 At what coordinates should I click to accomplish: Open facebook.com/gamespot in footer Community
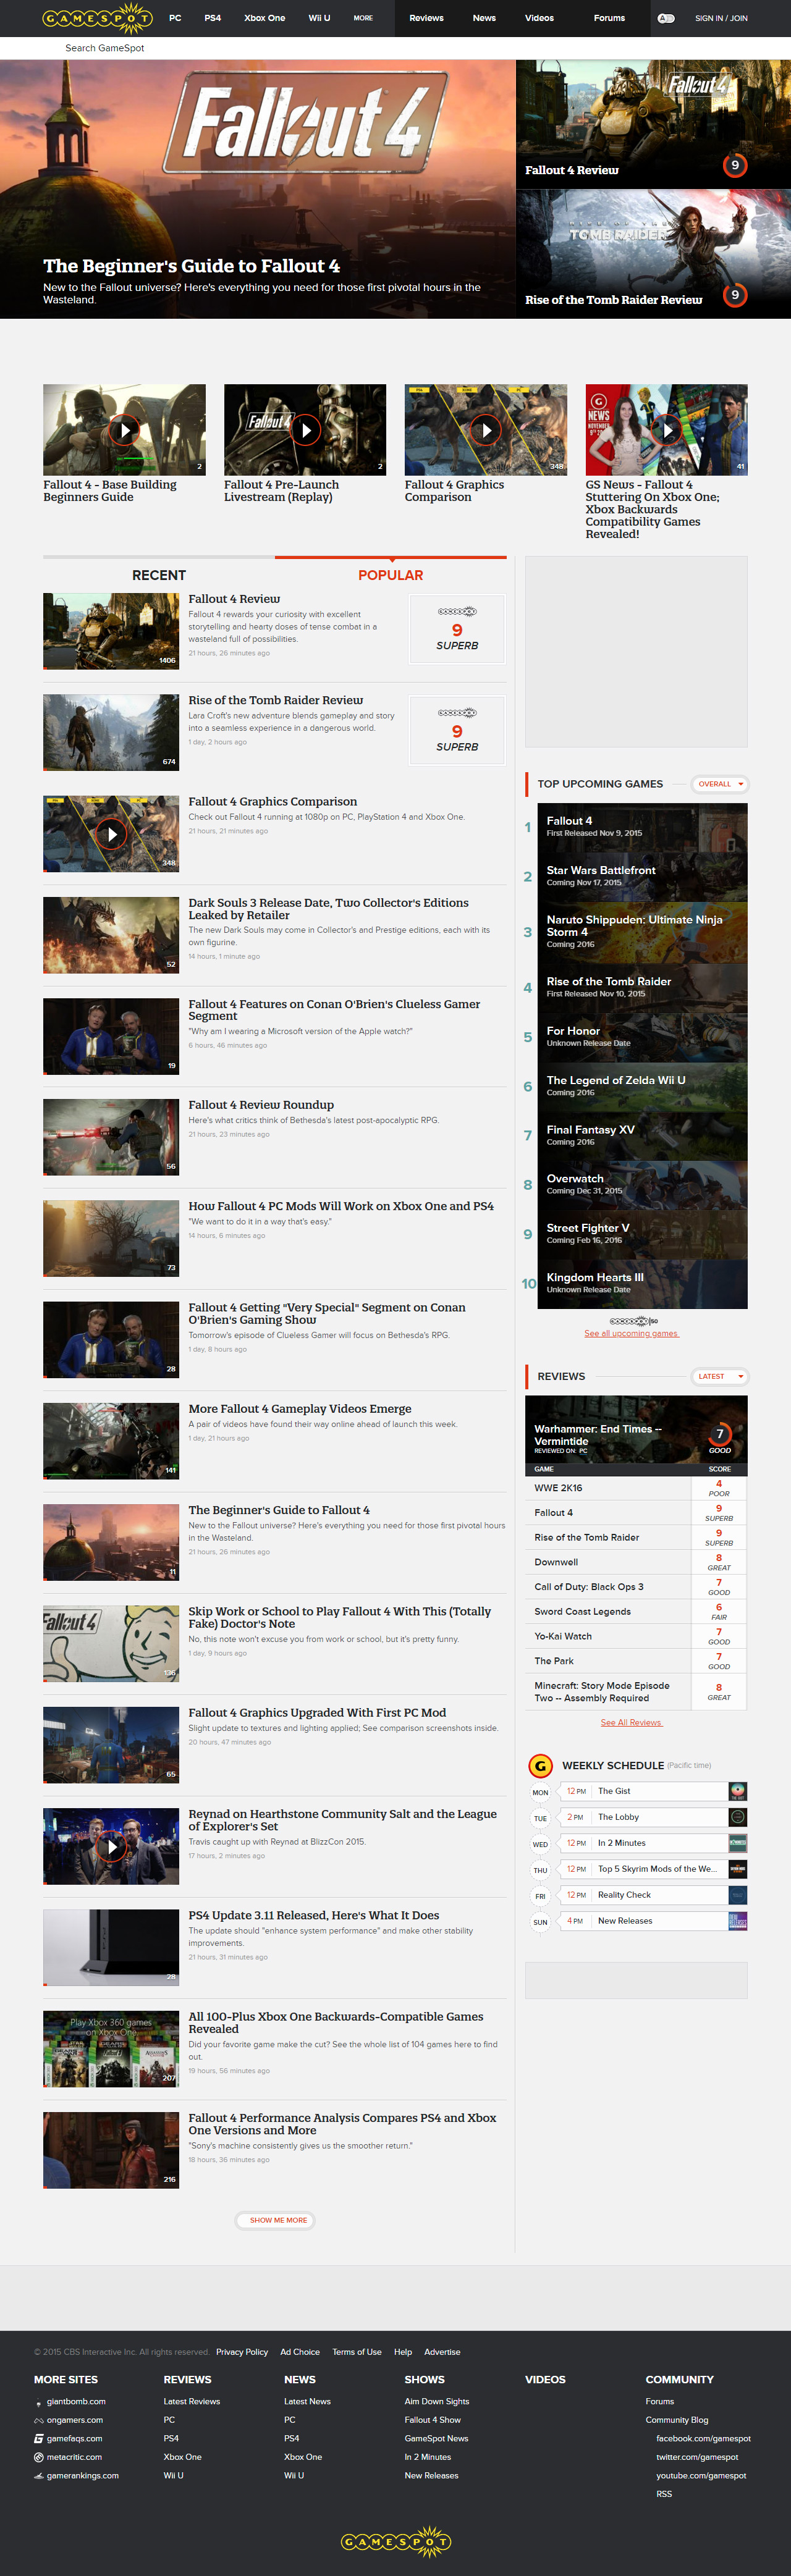tap(703, 2439)
